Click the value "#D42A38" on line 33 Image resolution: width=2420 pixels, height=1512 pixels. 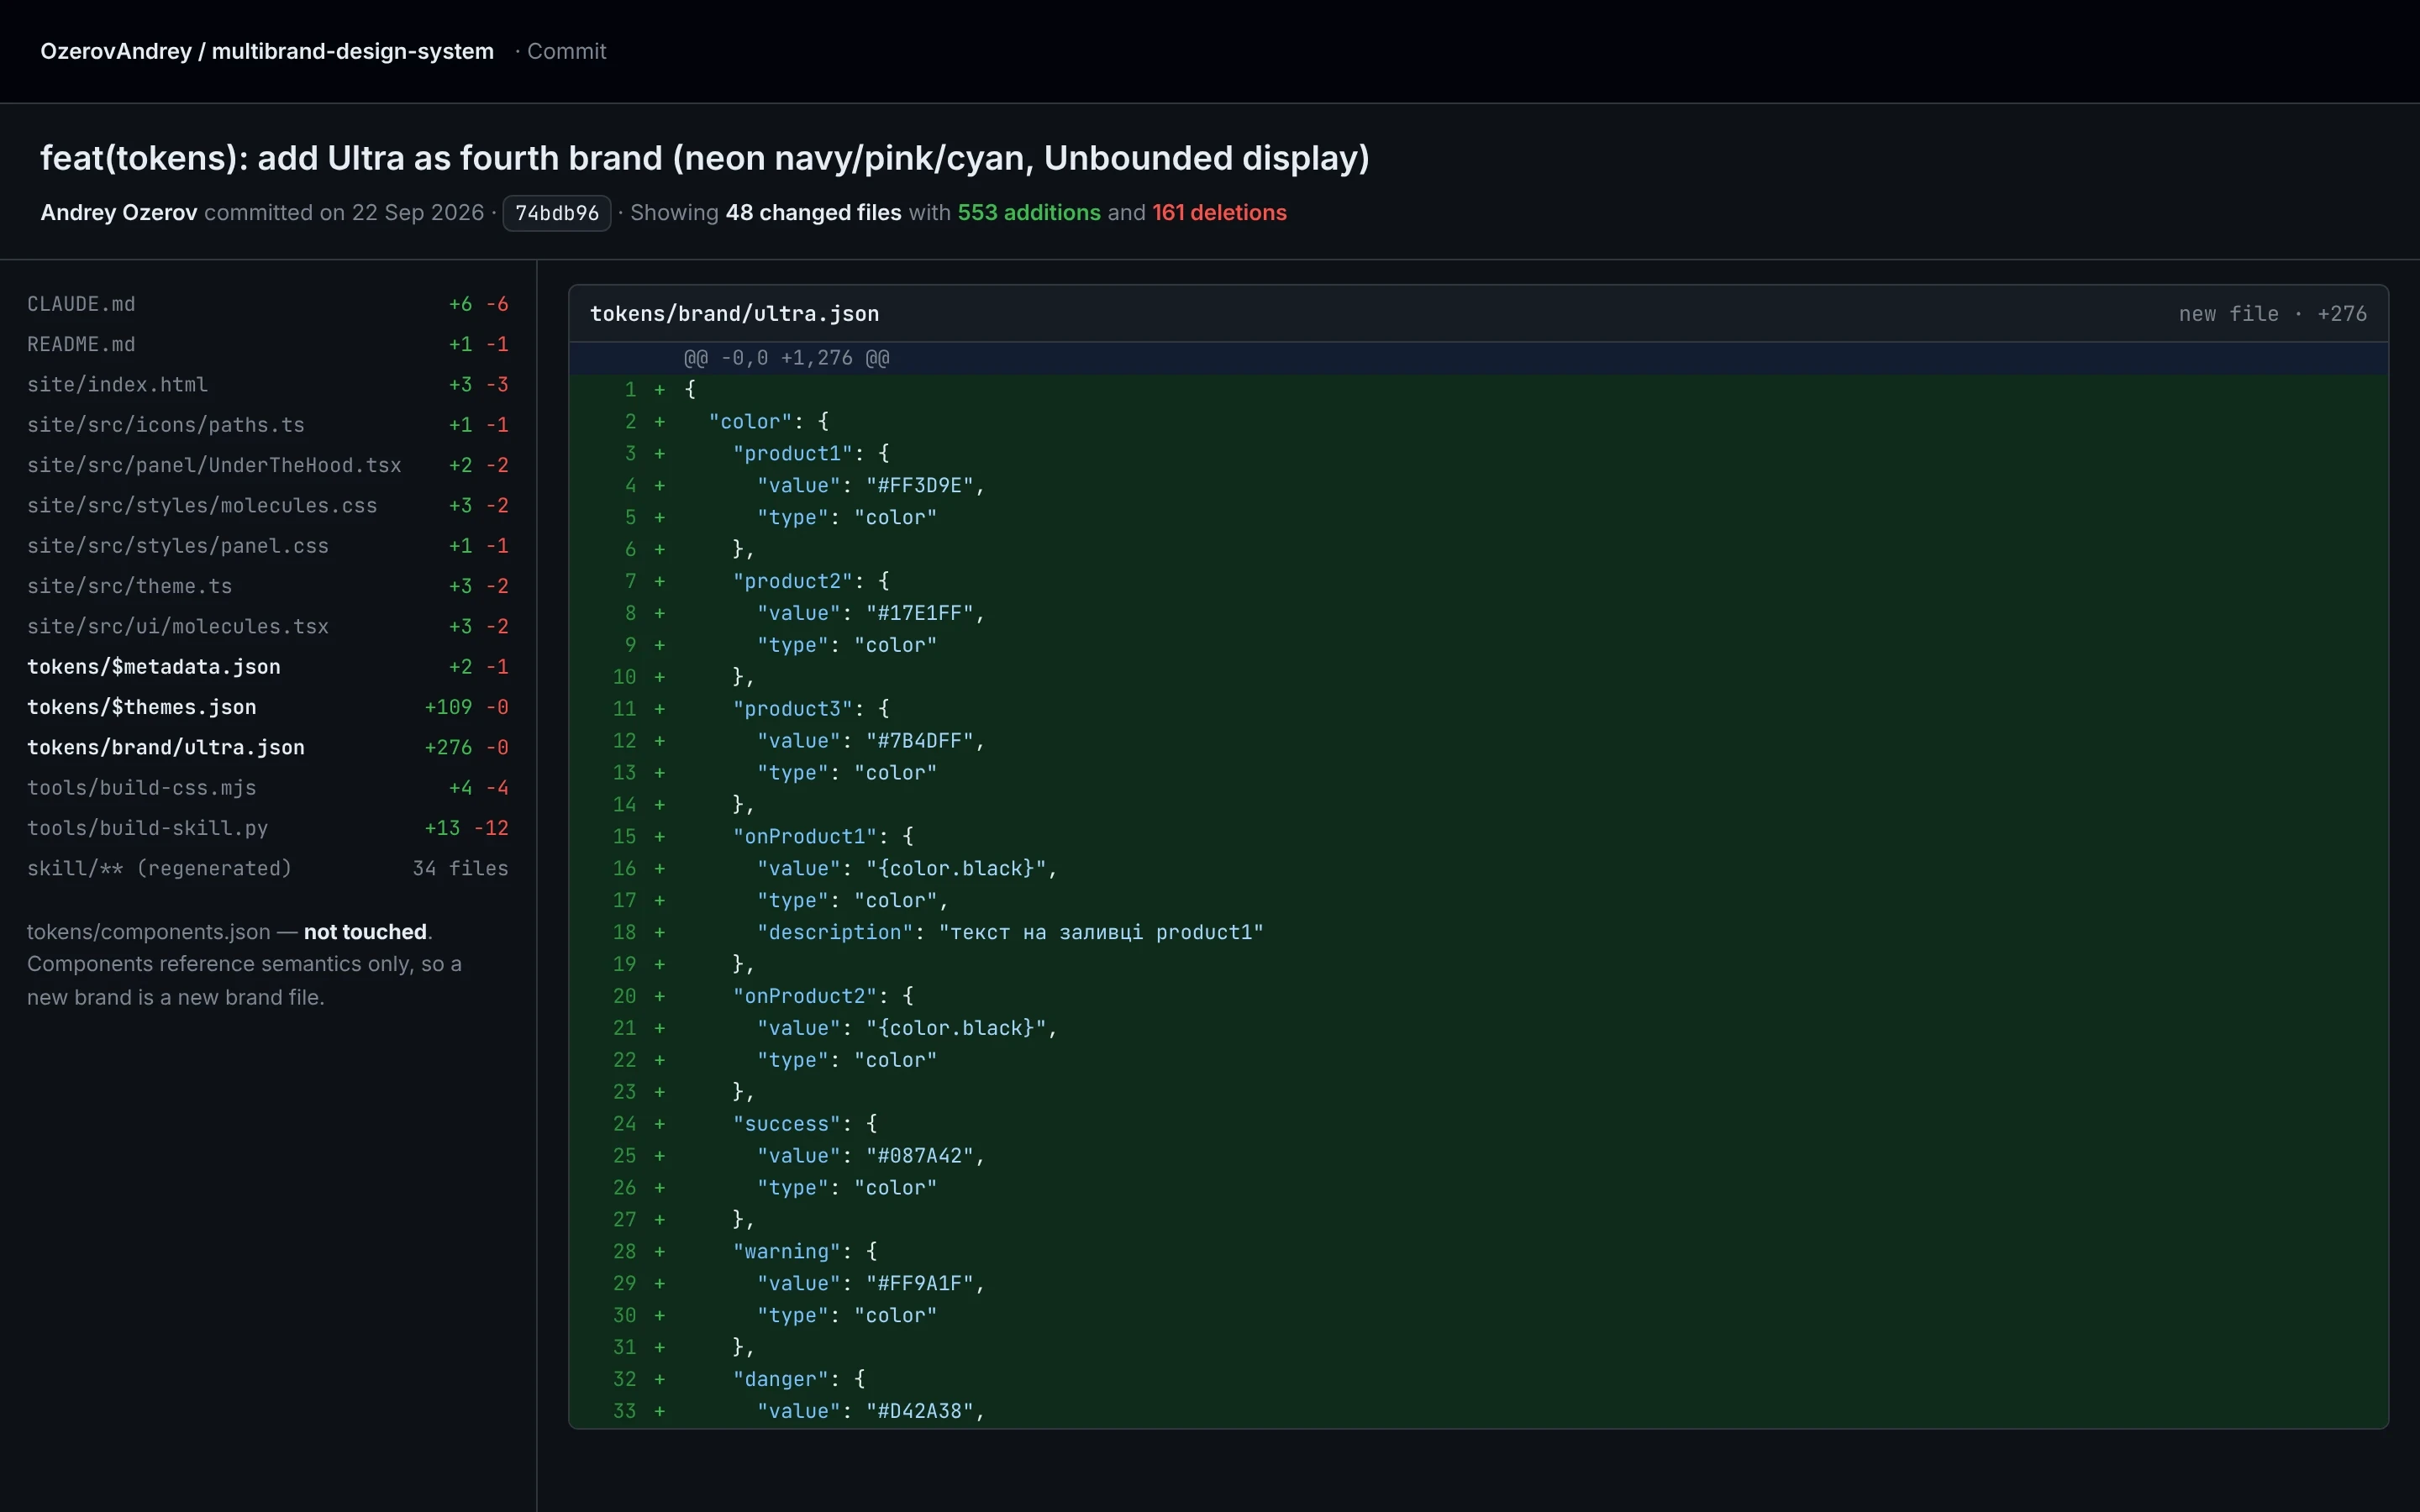click(x=920, y=1411)
